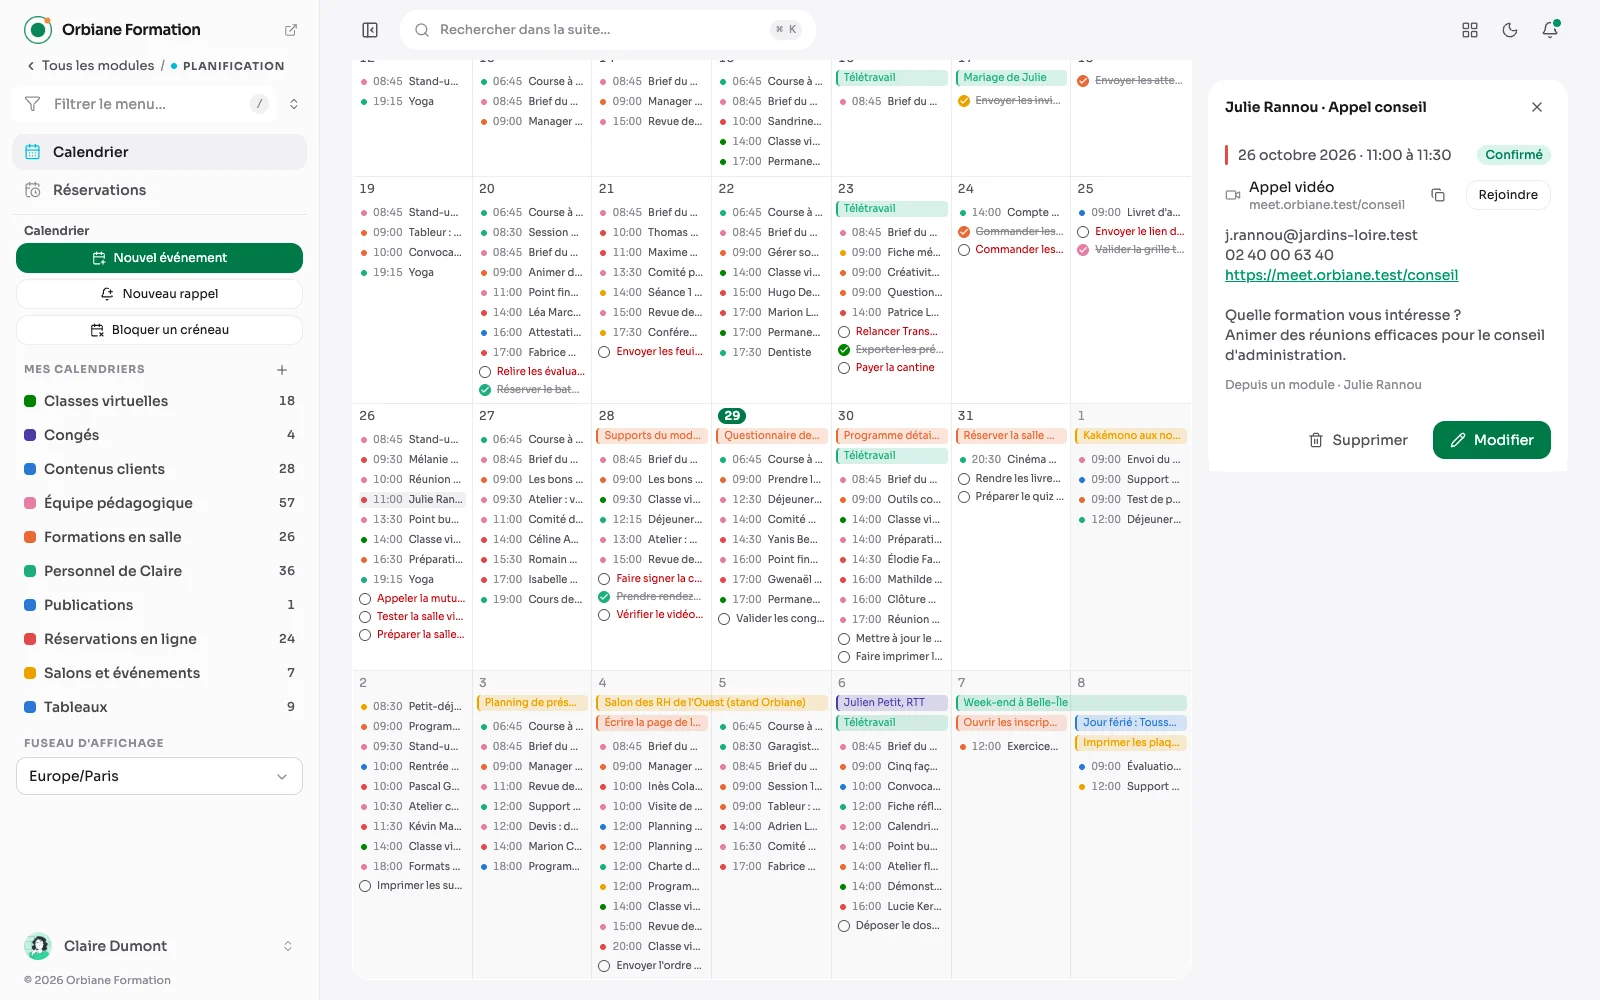
Task: Toggle the Congés calendar color swatch
Action: pyautogui.click(x=30, y=435)
